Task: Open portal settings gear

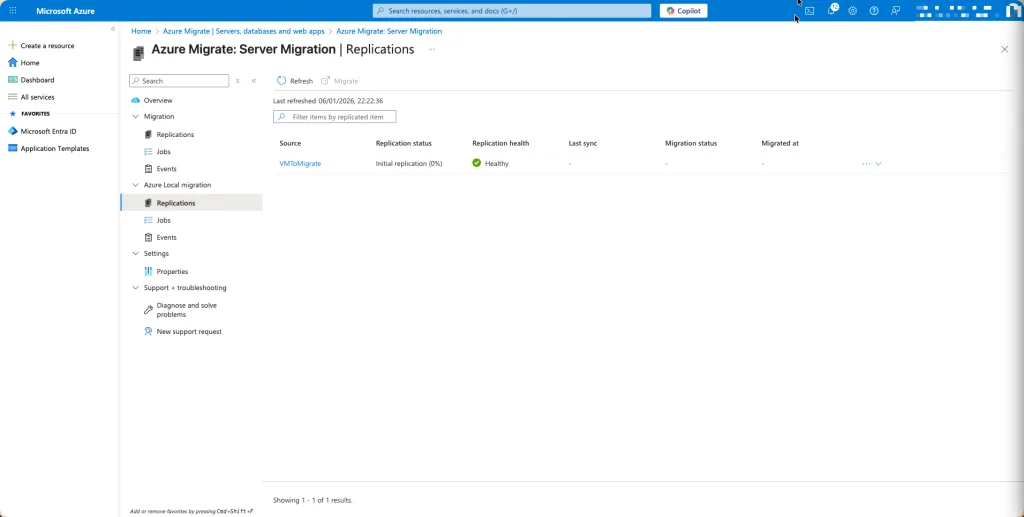Action: click(x=853, y=10)
